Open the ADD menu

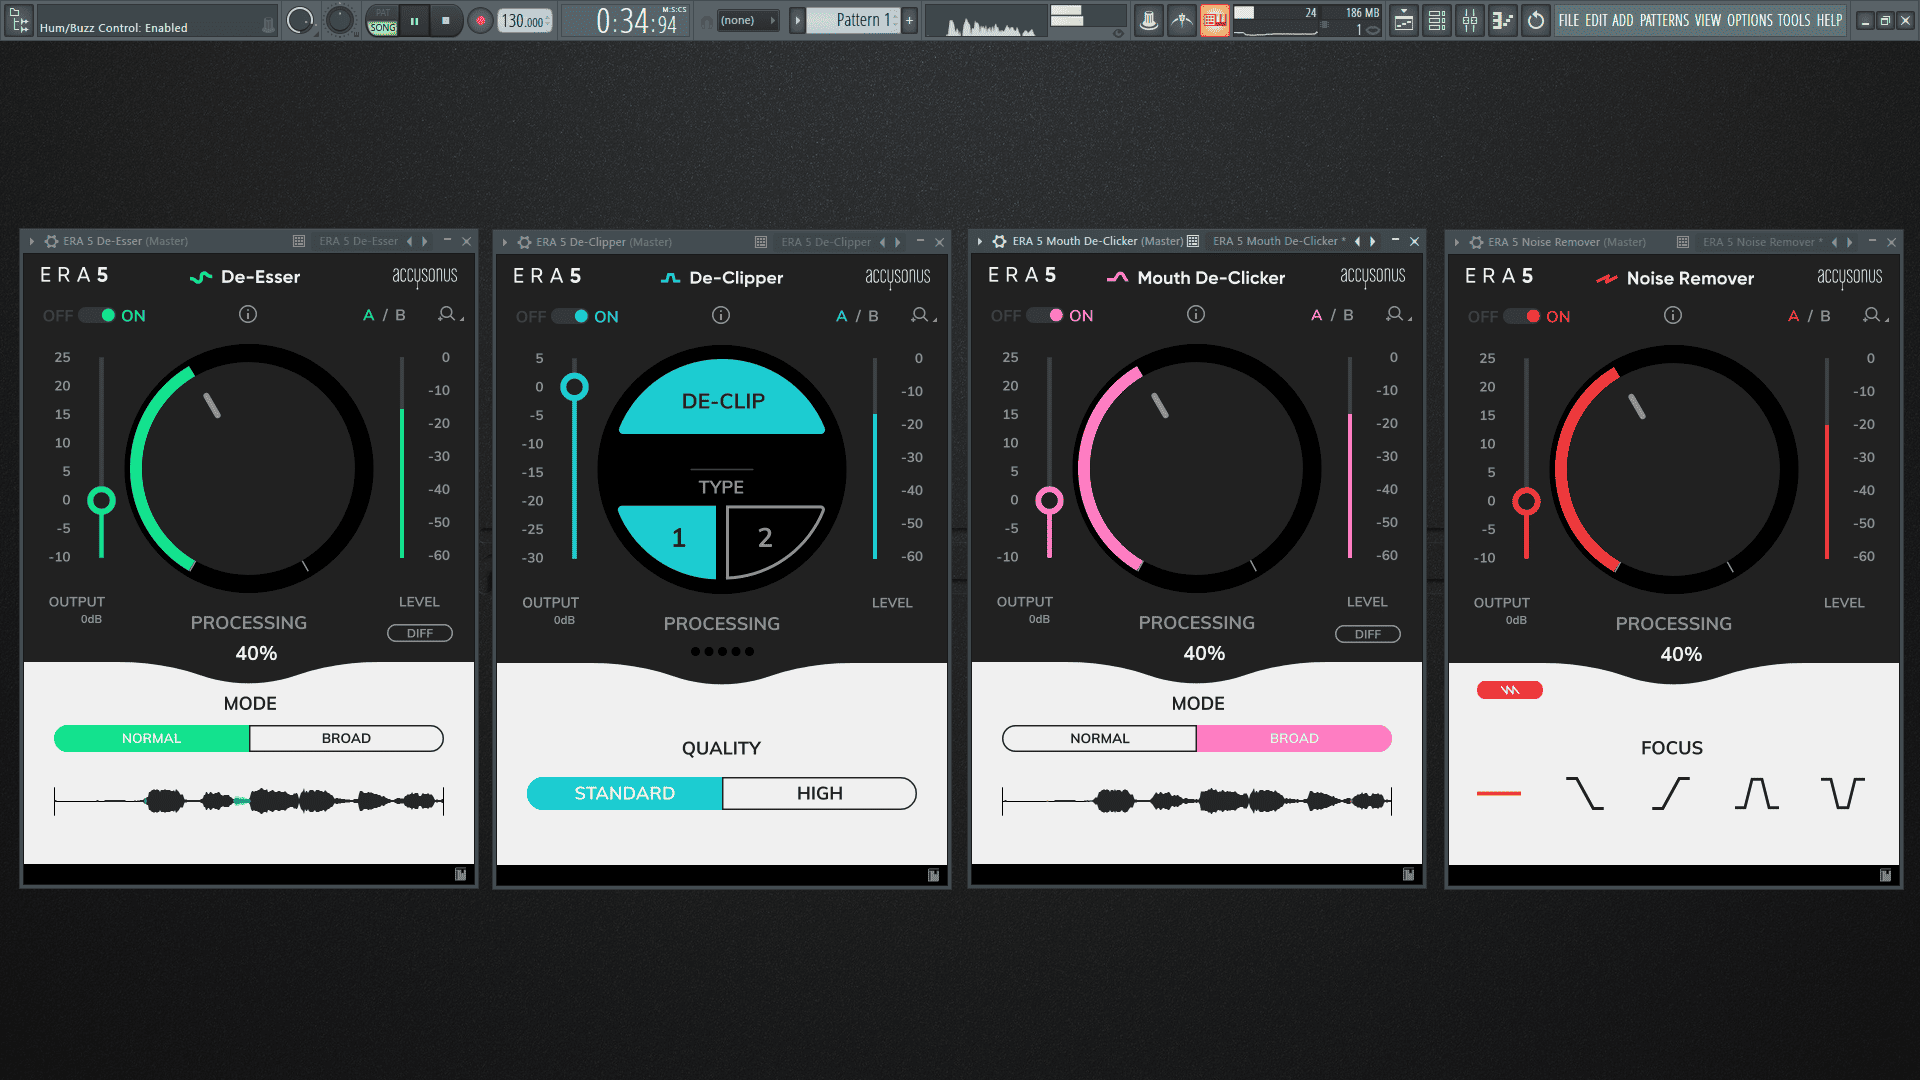(x=1622, y=20)
